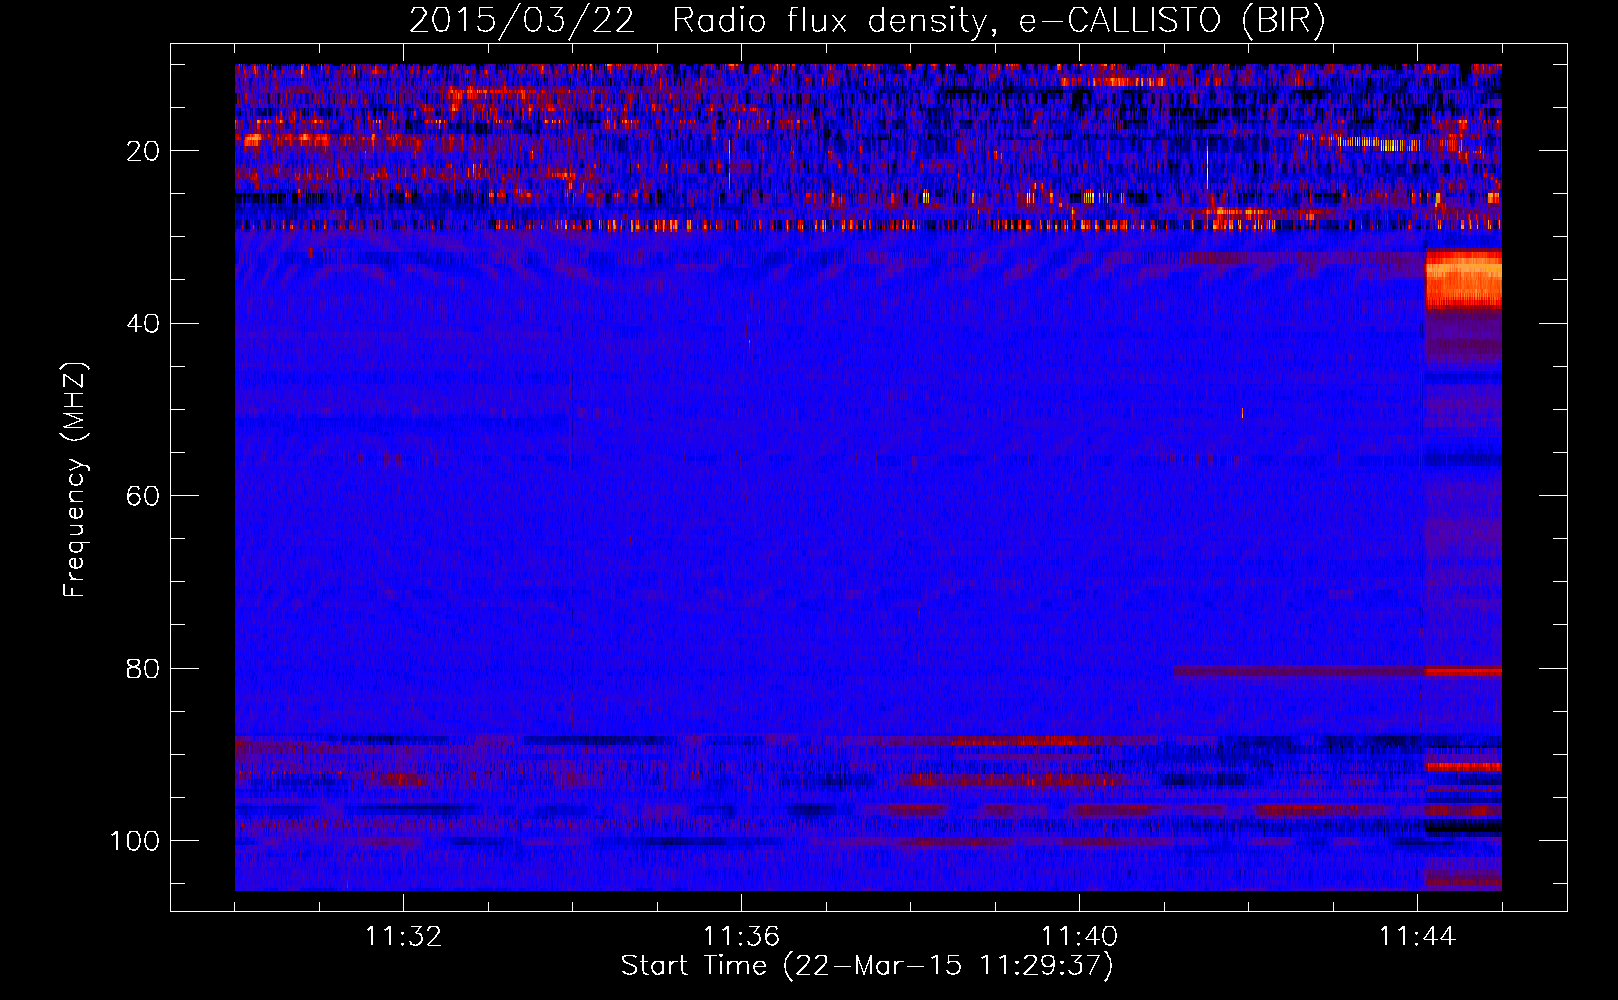Click the red horizontal band at 80 MHz
Screen dimensions: 1618x1000
(x=1338, y=671)
